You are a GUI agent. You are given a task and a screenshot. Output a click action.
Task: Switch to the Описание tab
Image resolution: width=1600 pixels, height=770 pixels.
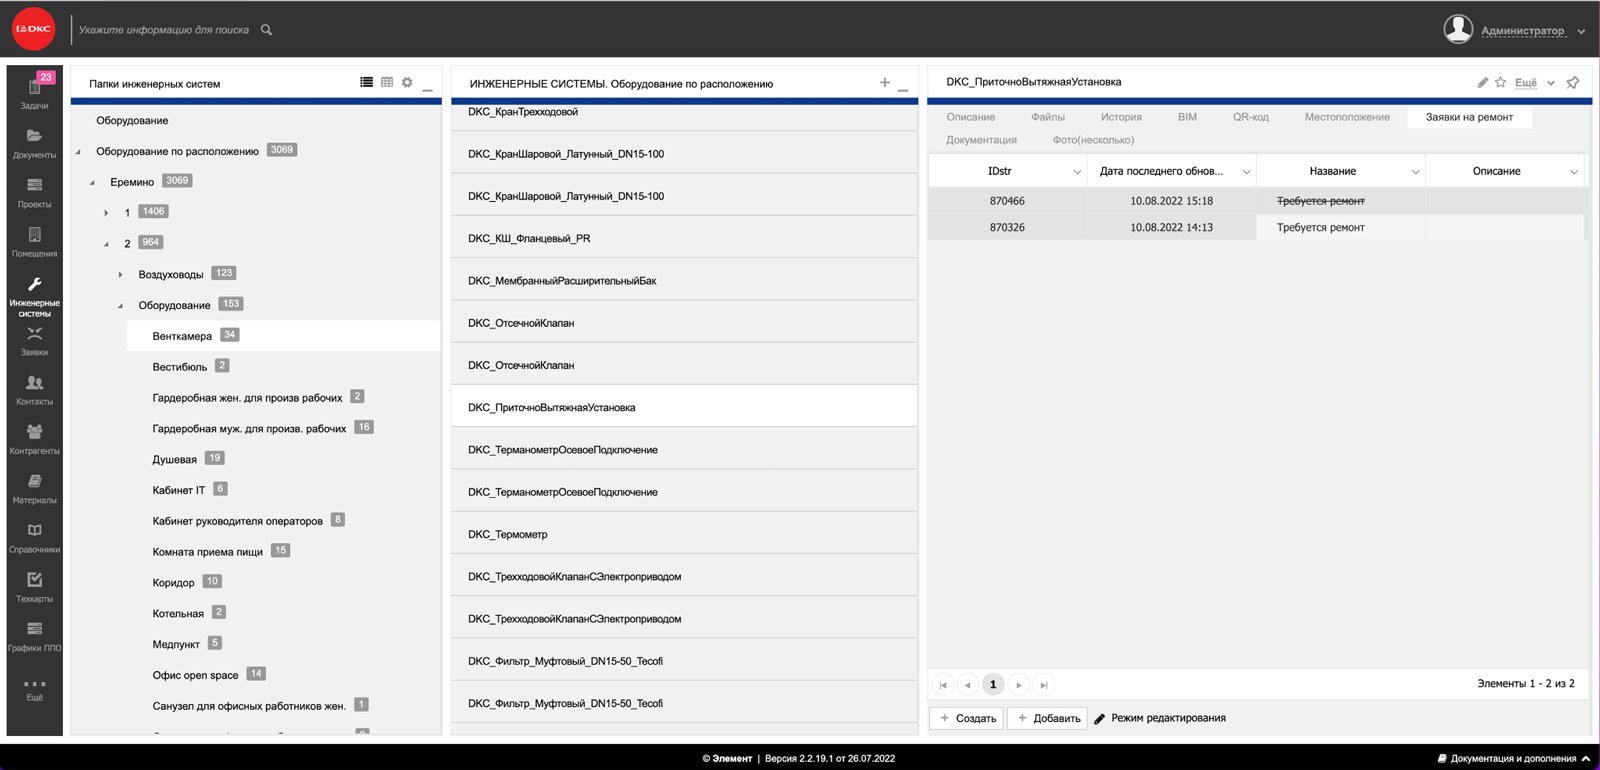tap(970, 117)
